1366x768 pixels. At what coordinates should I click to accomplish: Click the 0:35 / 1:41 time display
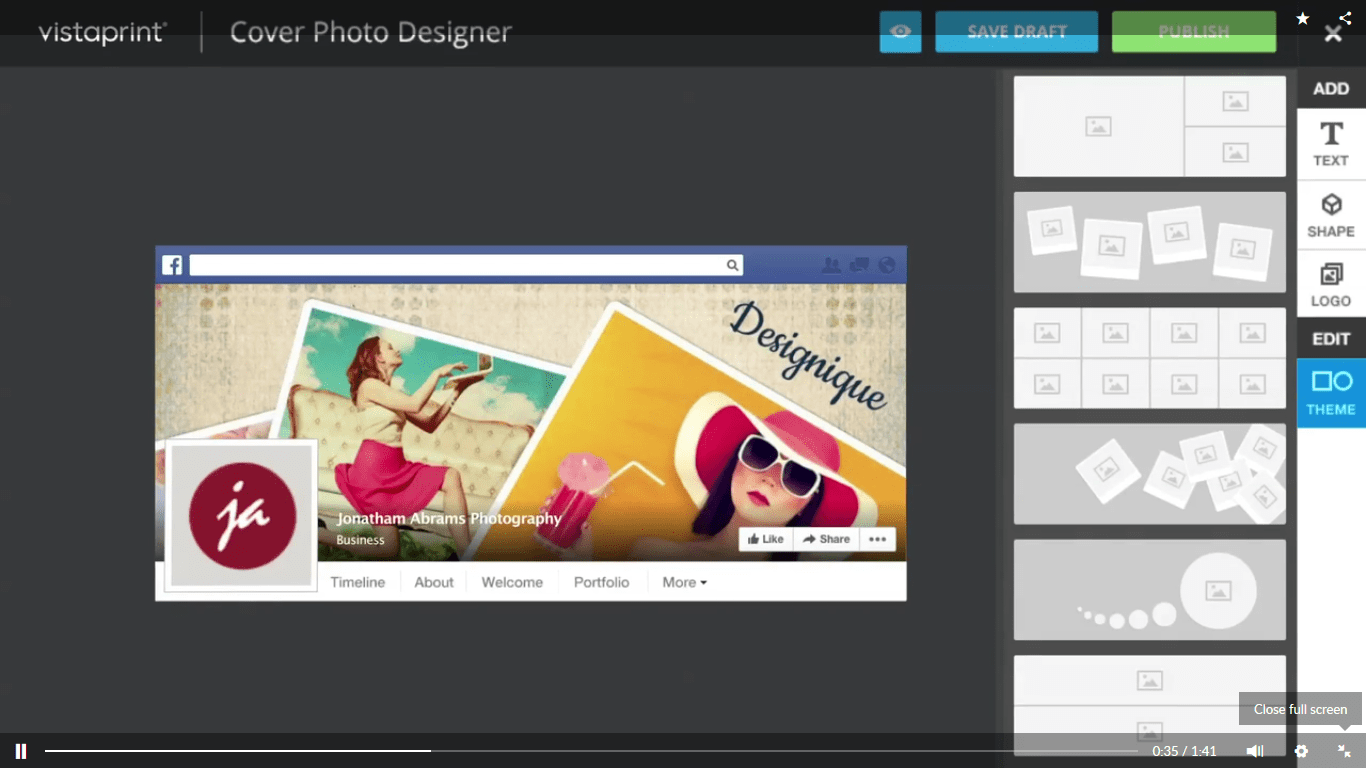1184,751
